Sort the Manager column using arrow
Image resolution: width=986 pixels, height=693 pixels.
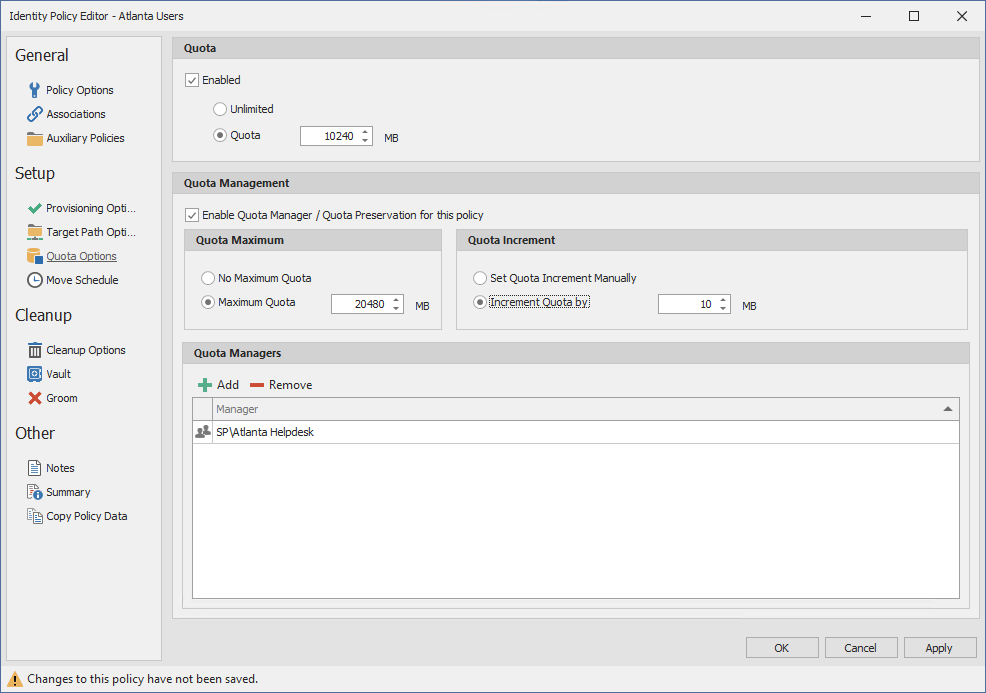coord(947,409)
